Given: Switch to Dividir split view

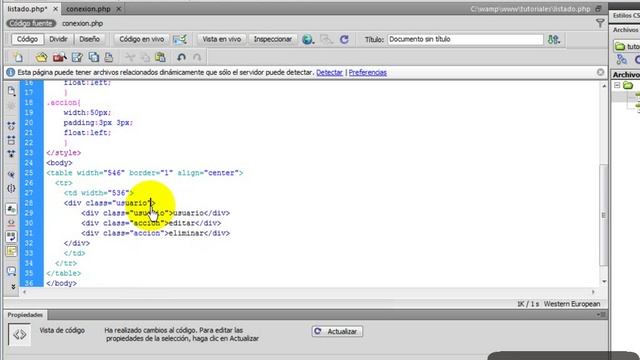Looking at the screenshot, I should click(x=58, y=39).
